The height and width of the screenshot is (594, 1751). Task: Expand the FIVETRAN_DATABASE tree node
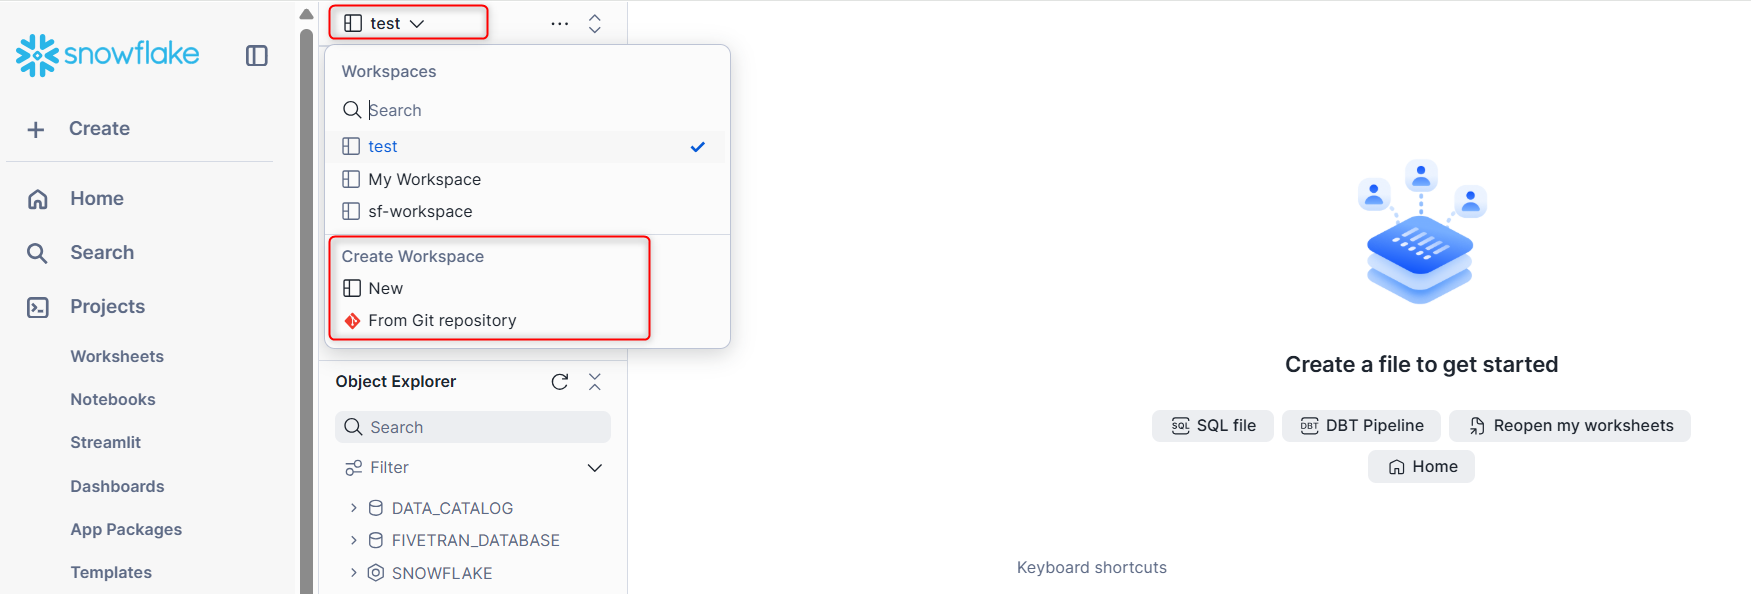click(353, 540)
